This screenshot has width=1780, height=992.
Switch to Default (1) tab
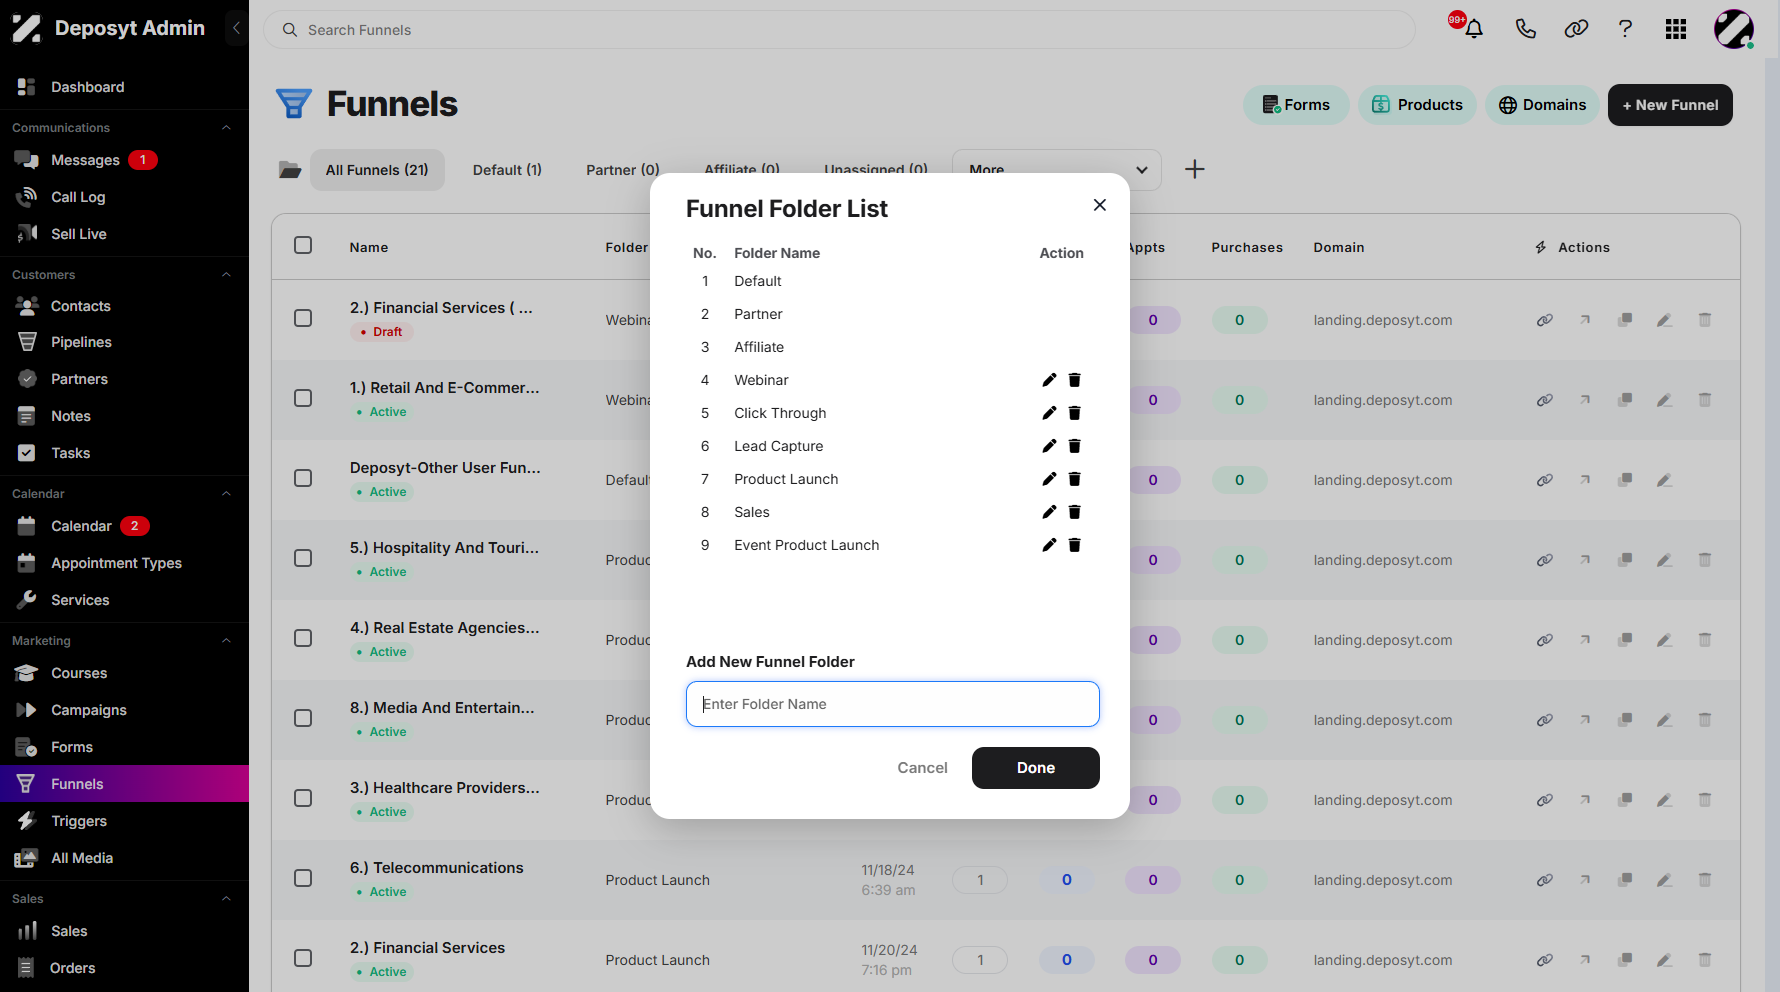point(507,170)
